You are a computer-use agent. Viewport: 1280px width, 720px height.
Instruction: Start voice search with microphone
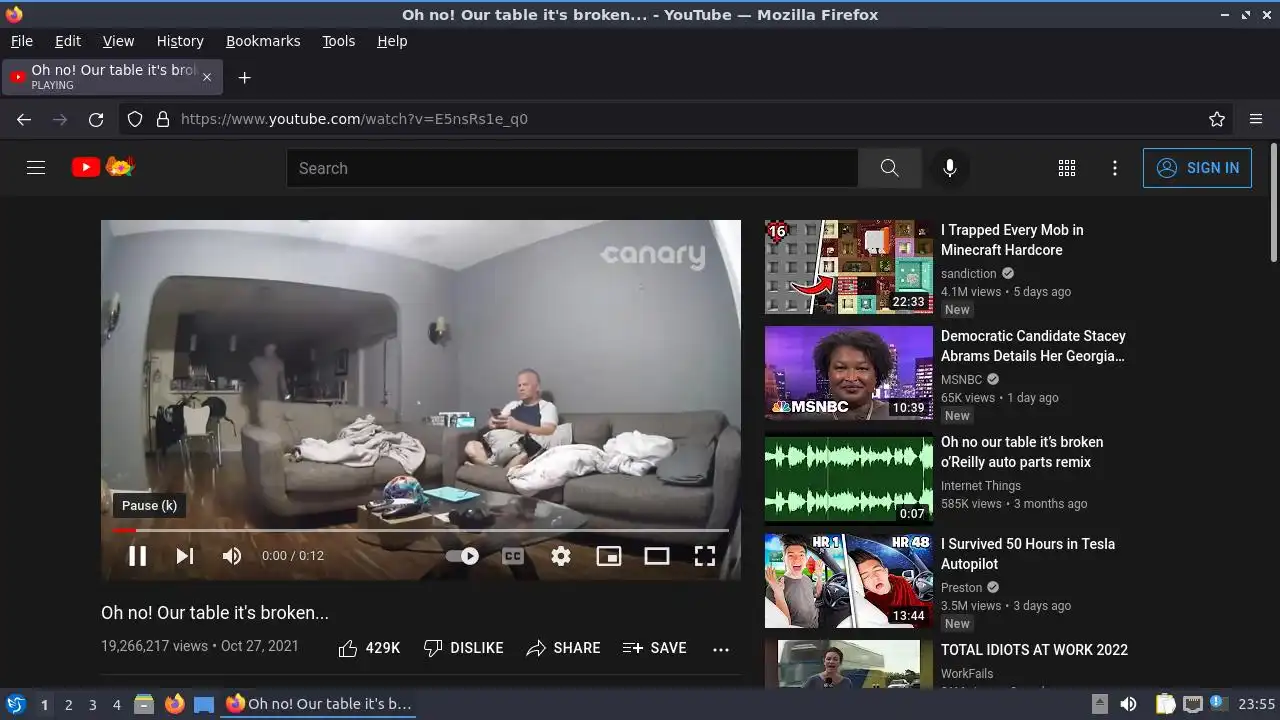pyautogui.click(x=950, y=168)
